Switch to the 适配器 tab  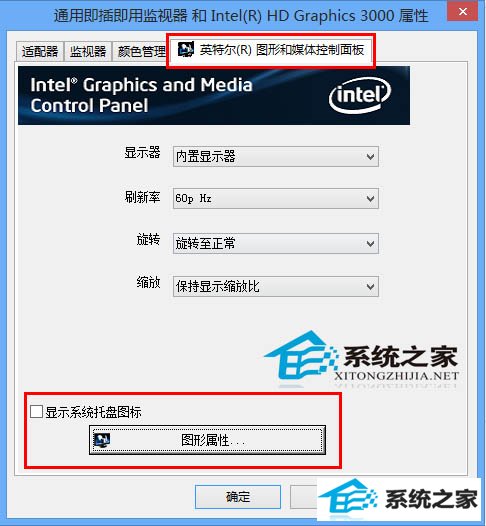click(40, 52)
